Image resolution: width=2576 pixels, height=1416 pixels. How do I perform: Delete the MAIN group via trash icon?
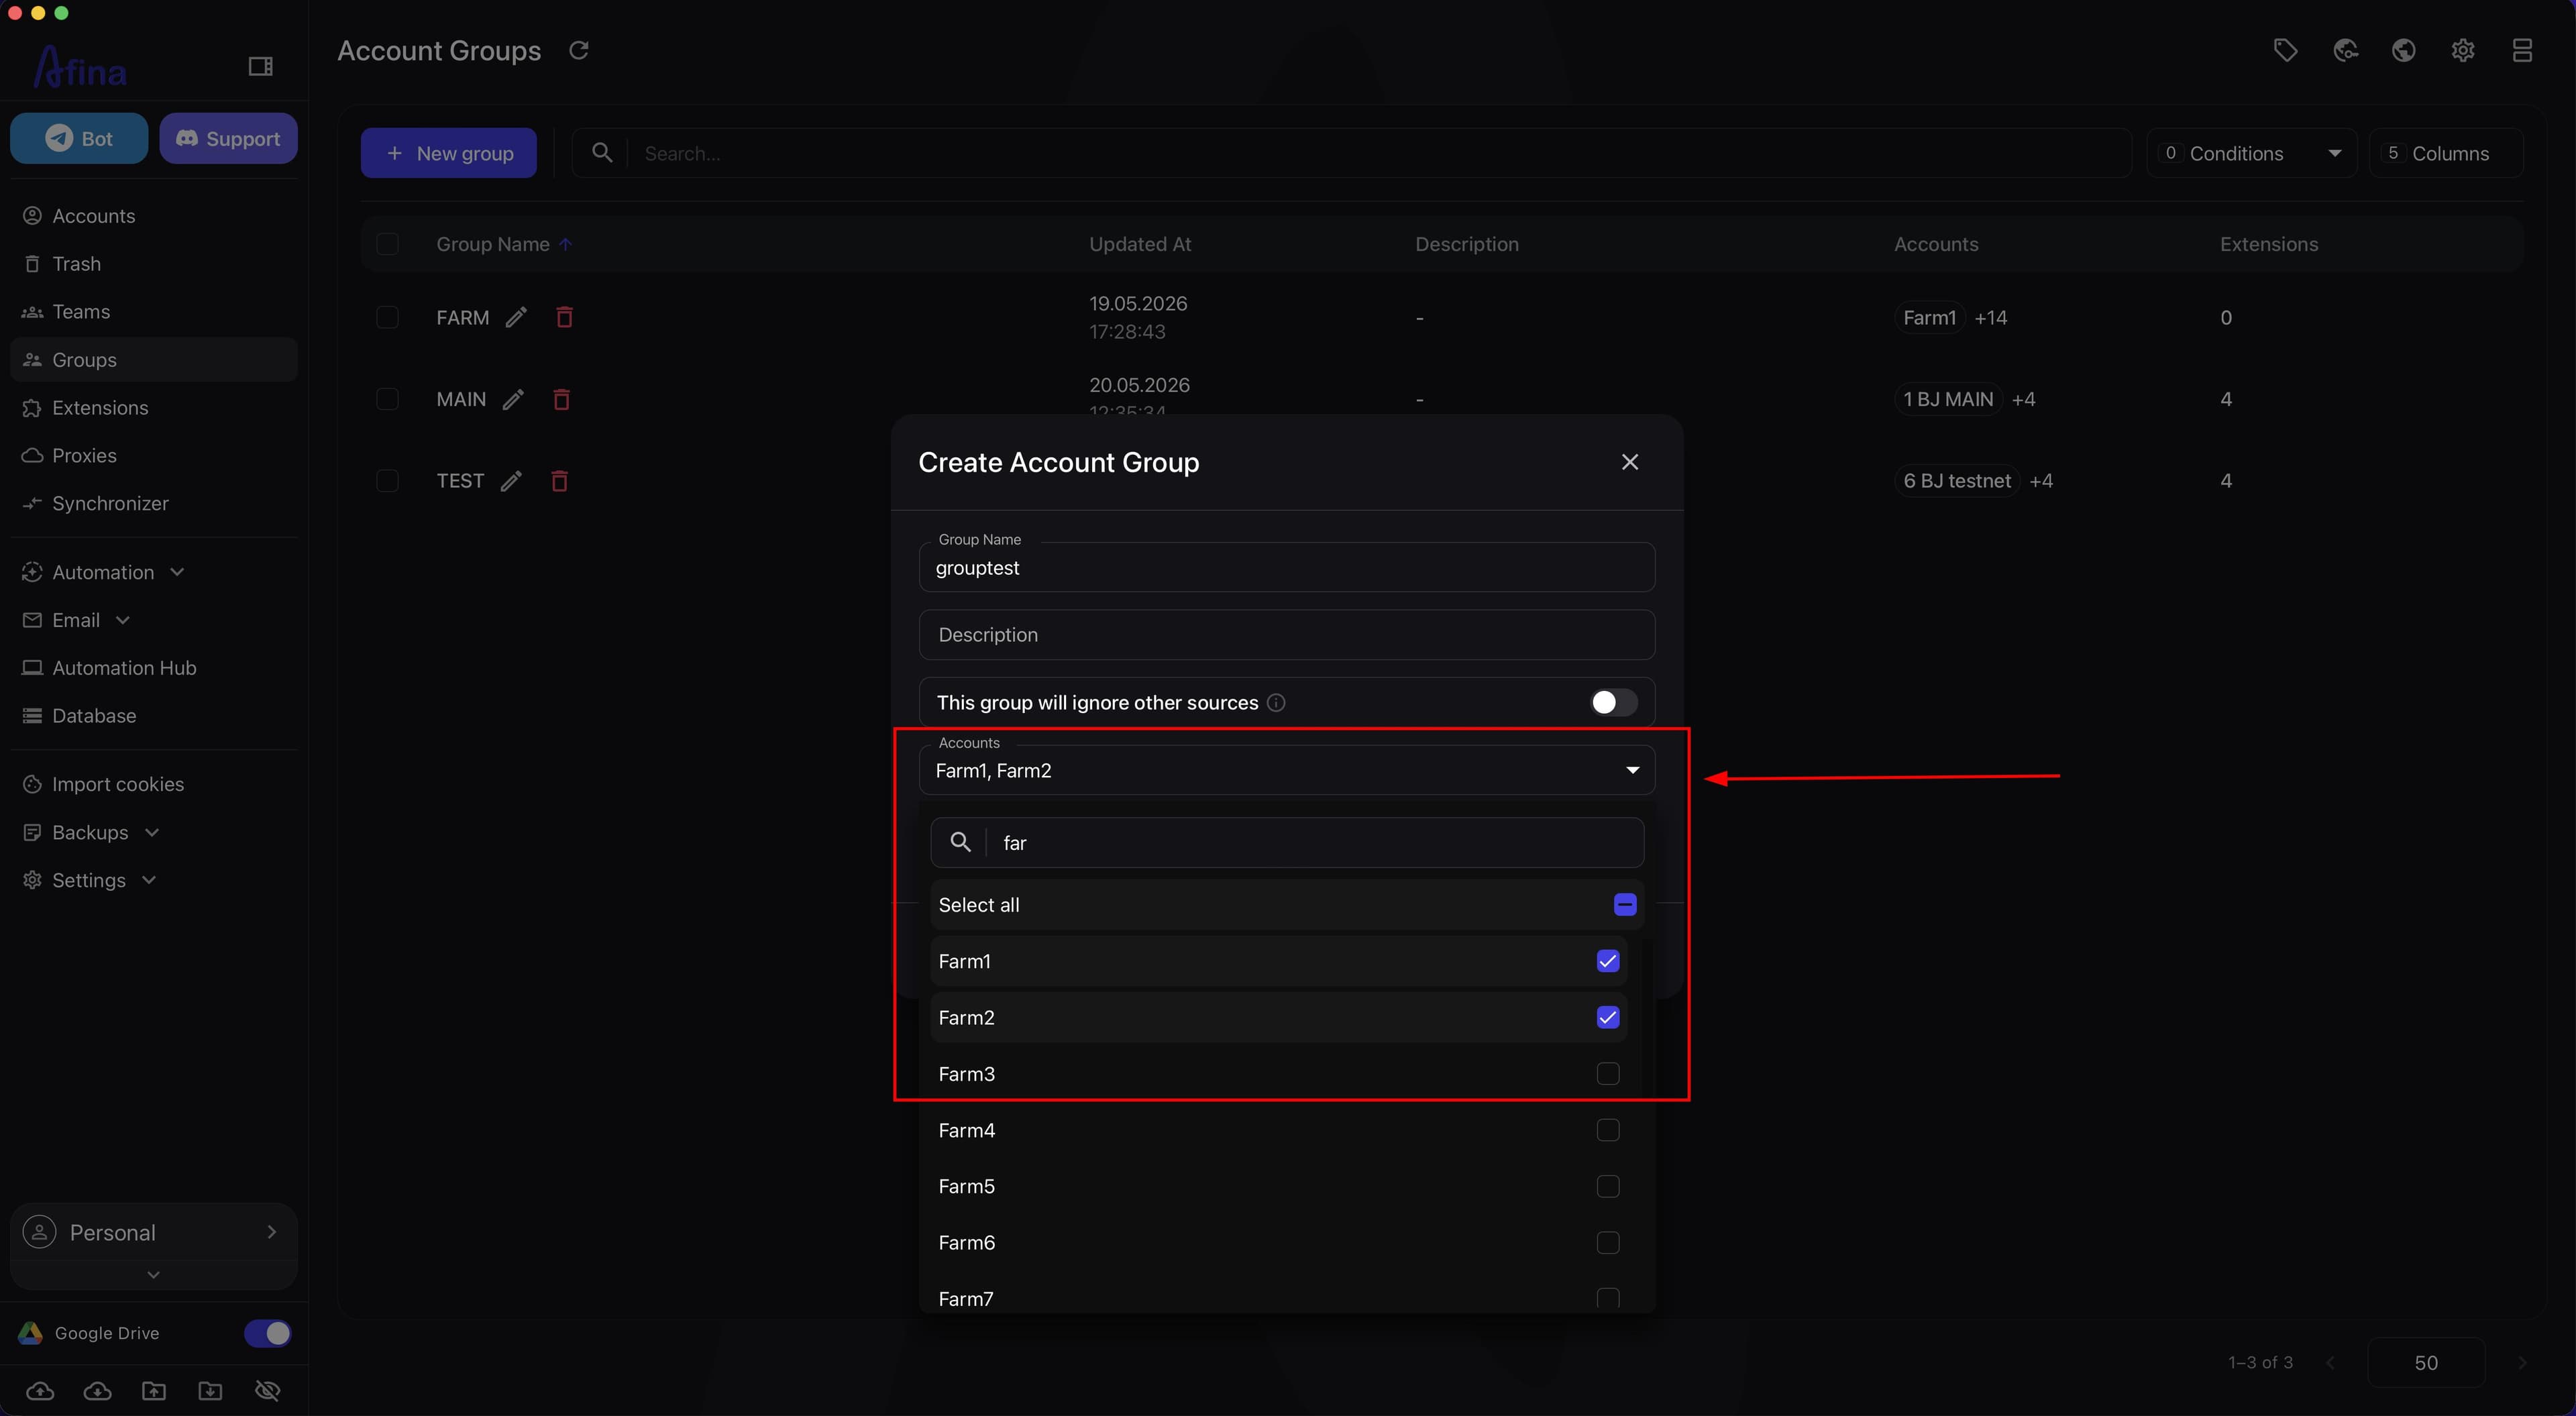(x=561, y=400)
